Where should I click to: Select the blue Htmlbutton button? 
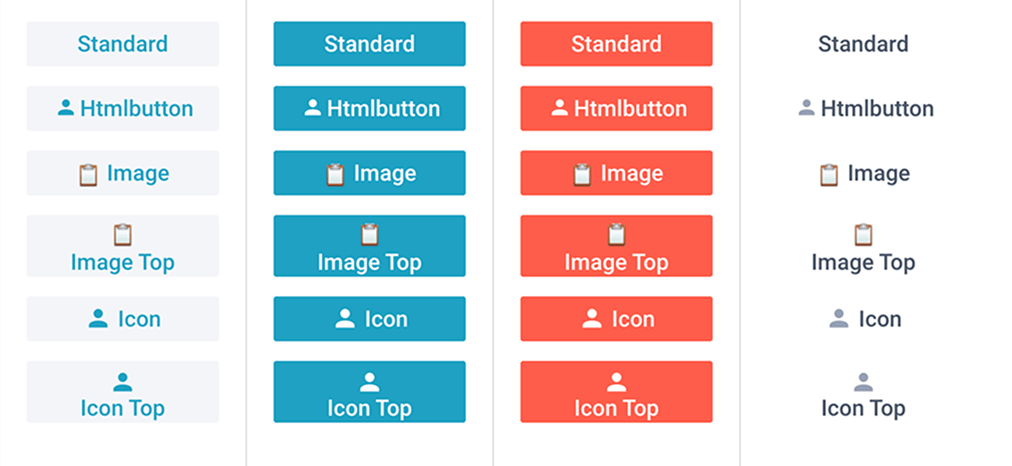point(369,108)
